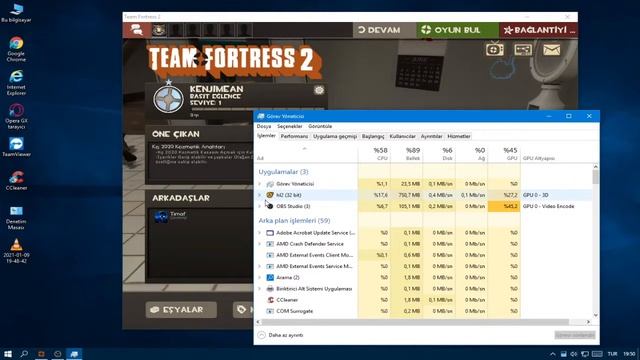This screenshot has width=640, height=360.
Task: Open the Dosya menu in Task Manager
Action: pyautogui.click(x=264, y=127)
